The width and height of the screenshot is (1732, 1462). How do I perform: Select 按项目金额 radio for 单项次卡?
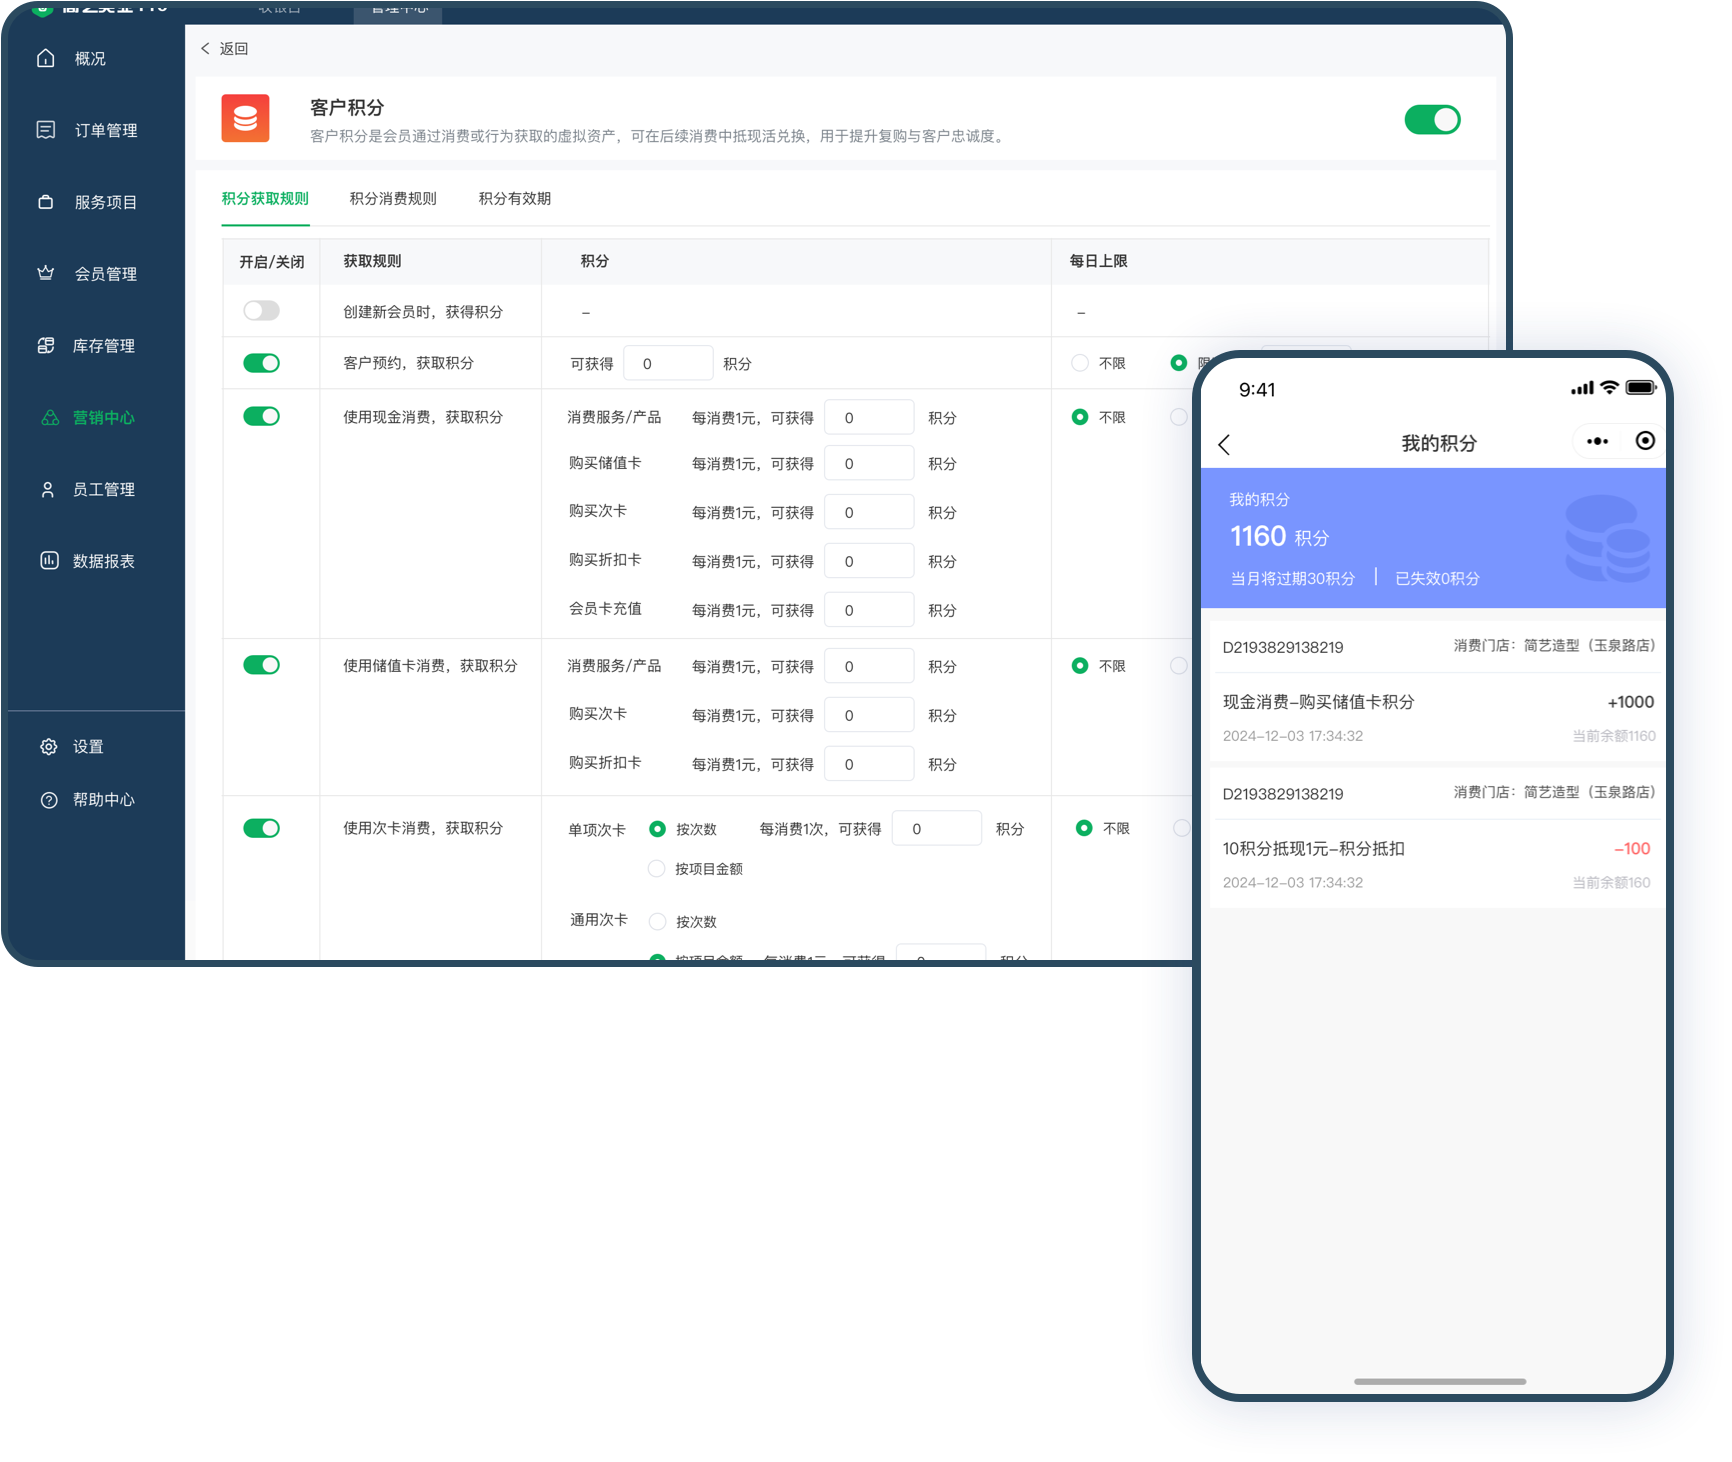[657, 869]
